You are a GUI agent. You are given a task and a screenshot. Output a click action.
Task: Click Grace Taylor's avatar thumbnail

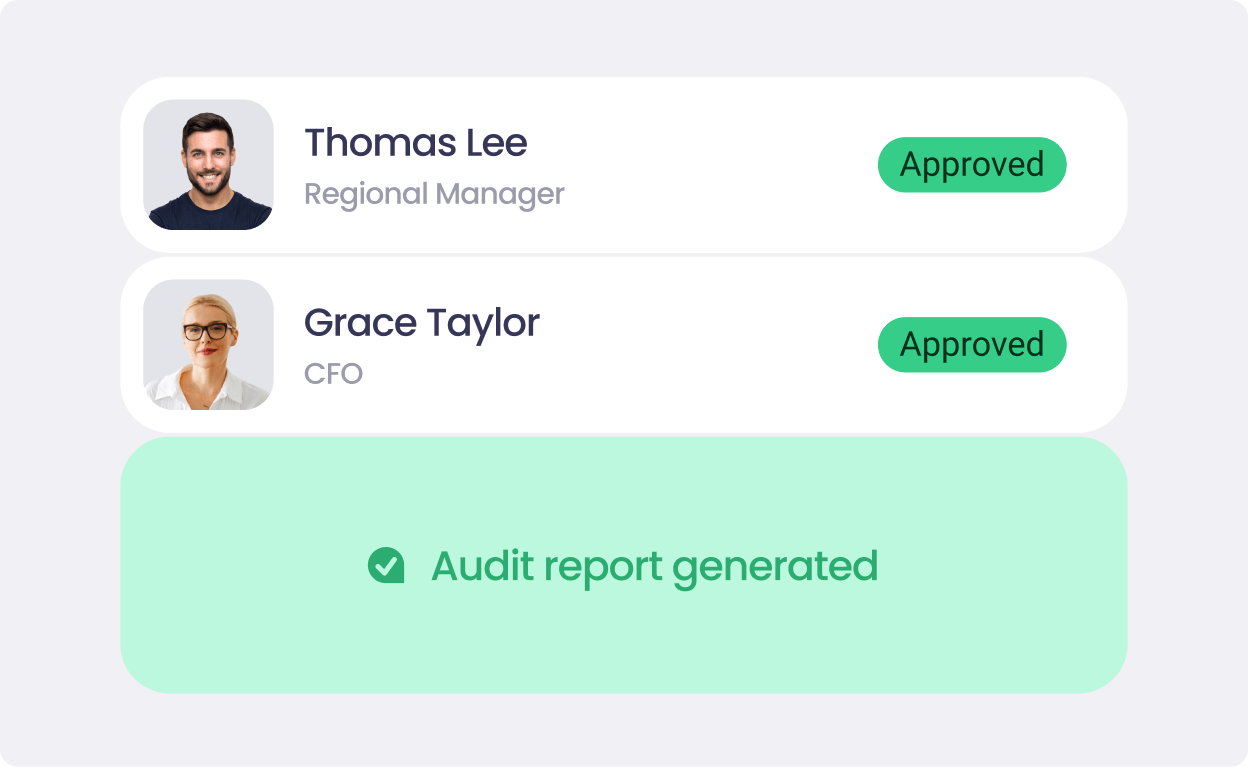[x=208, y=344]
